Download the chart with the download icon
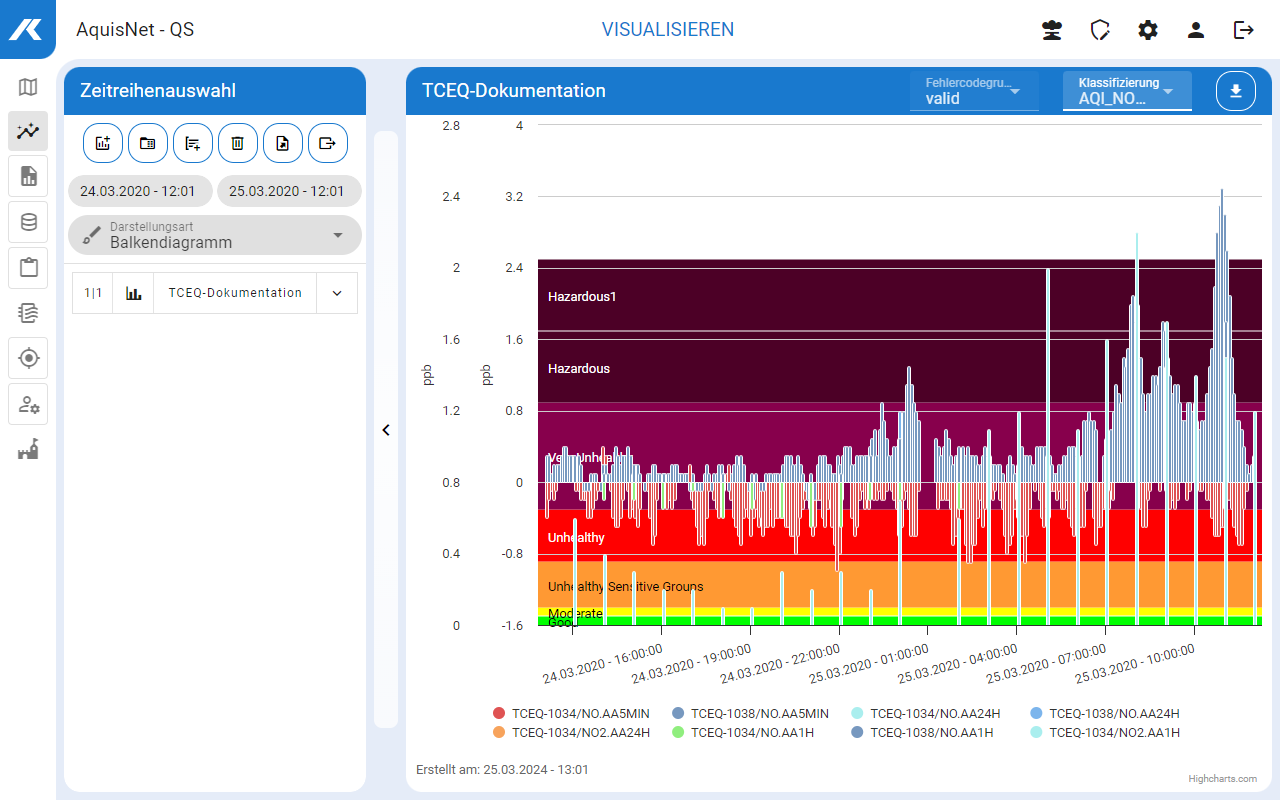Image resolution: width=1280 pixels, height=800 pixels. (x=1235, y=91)
